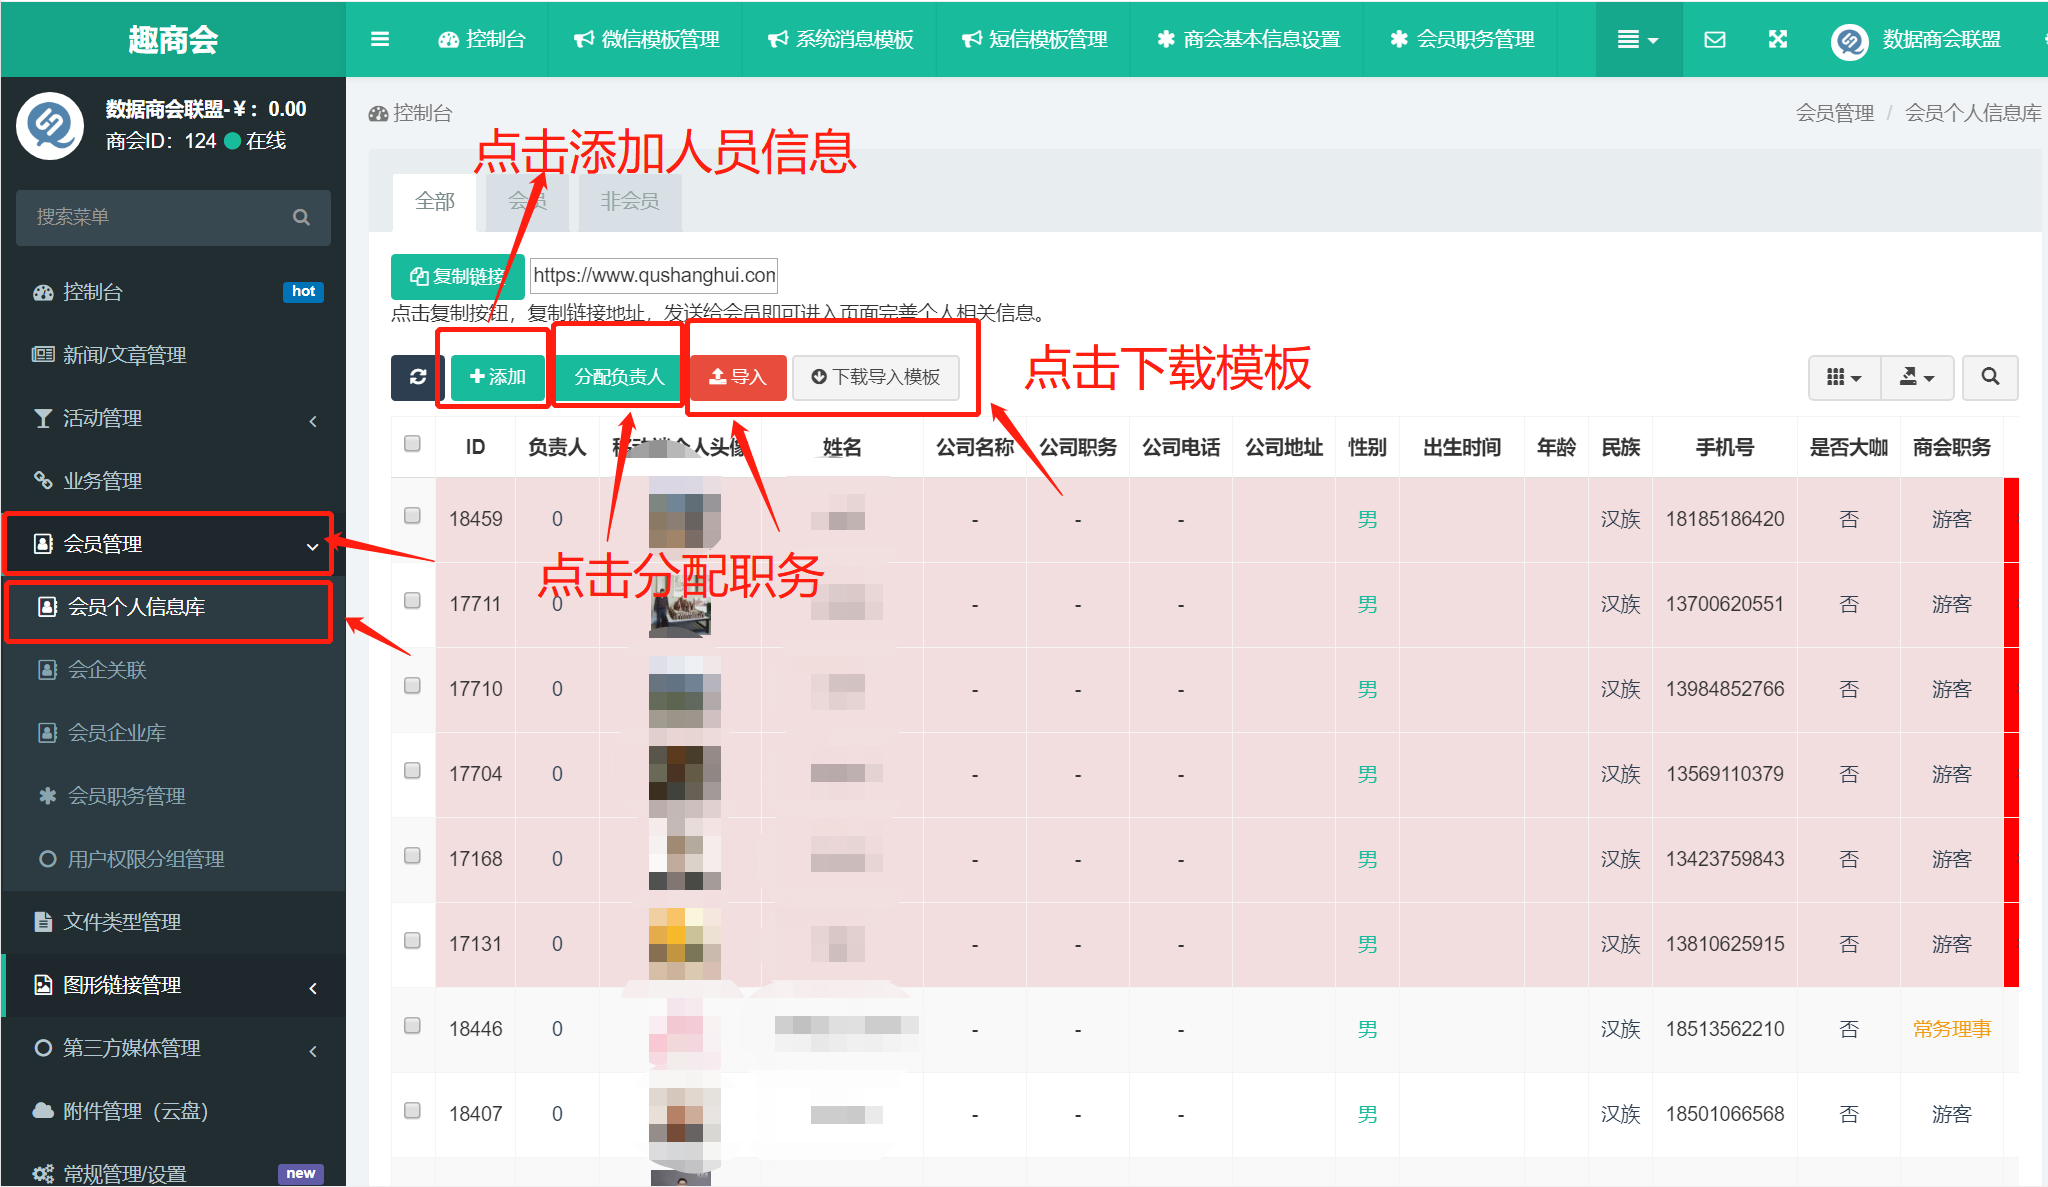Open 会员企业库 in the sidebar
The width and height of the screenshot is (2048, 1187).
(x=116, y=733)
